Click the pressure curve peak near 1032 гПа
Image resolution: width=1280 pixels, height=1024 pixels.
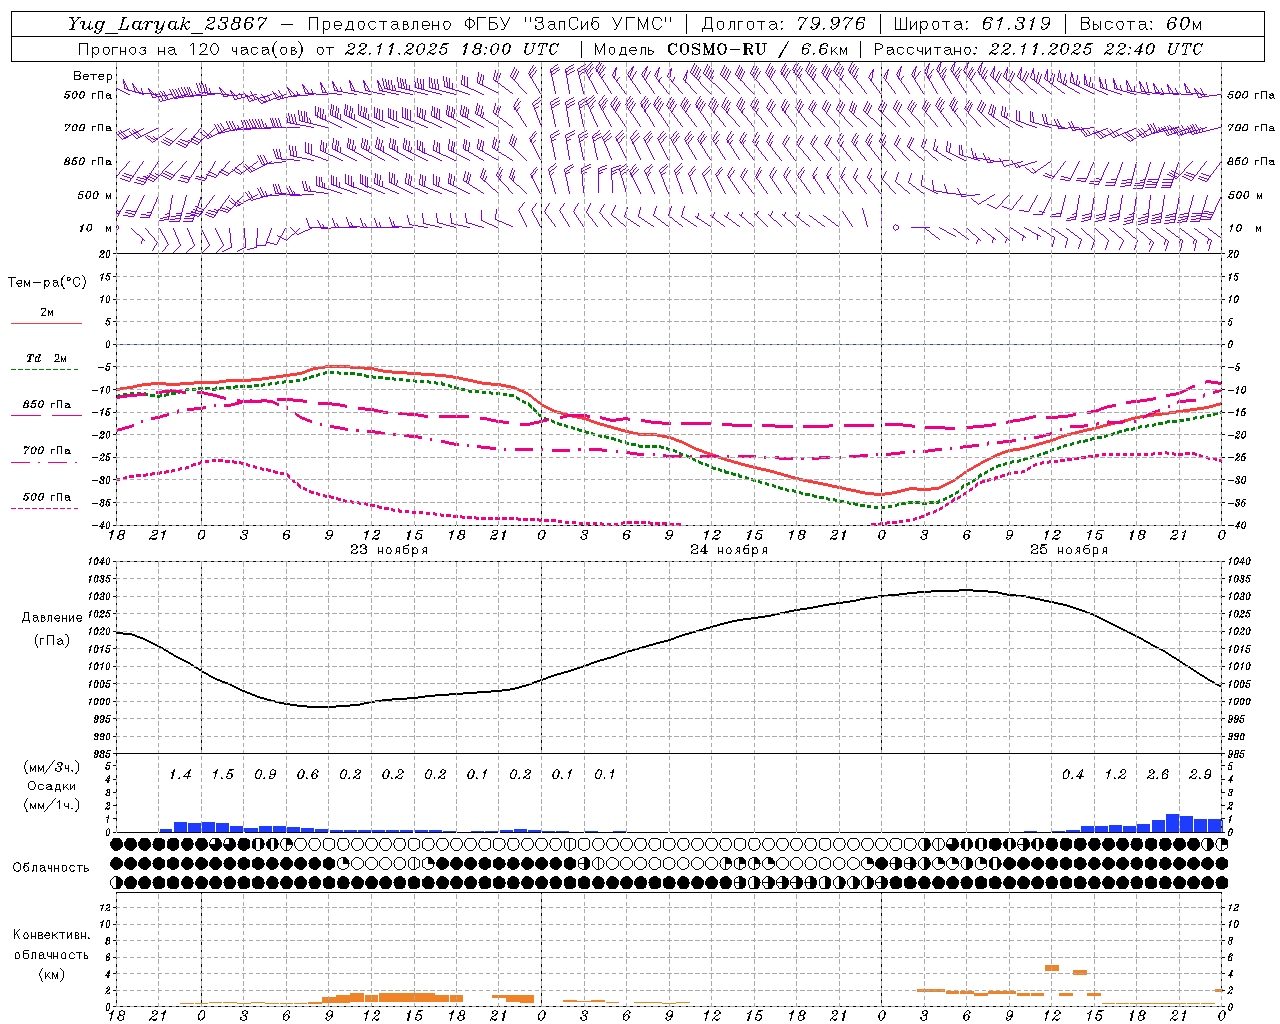[x=966, y=590]
